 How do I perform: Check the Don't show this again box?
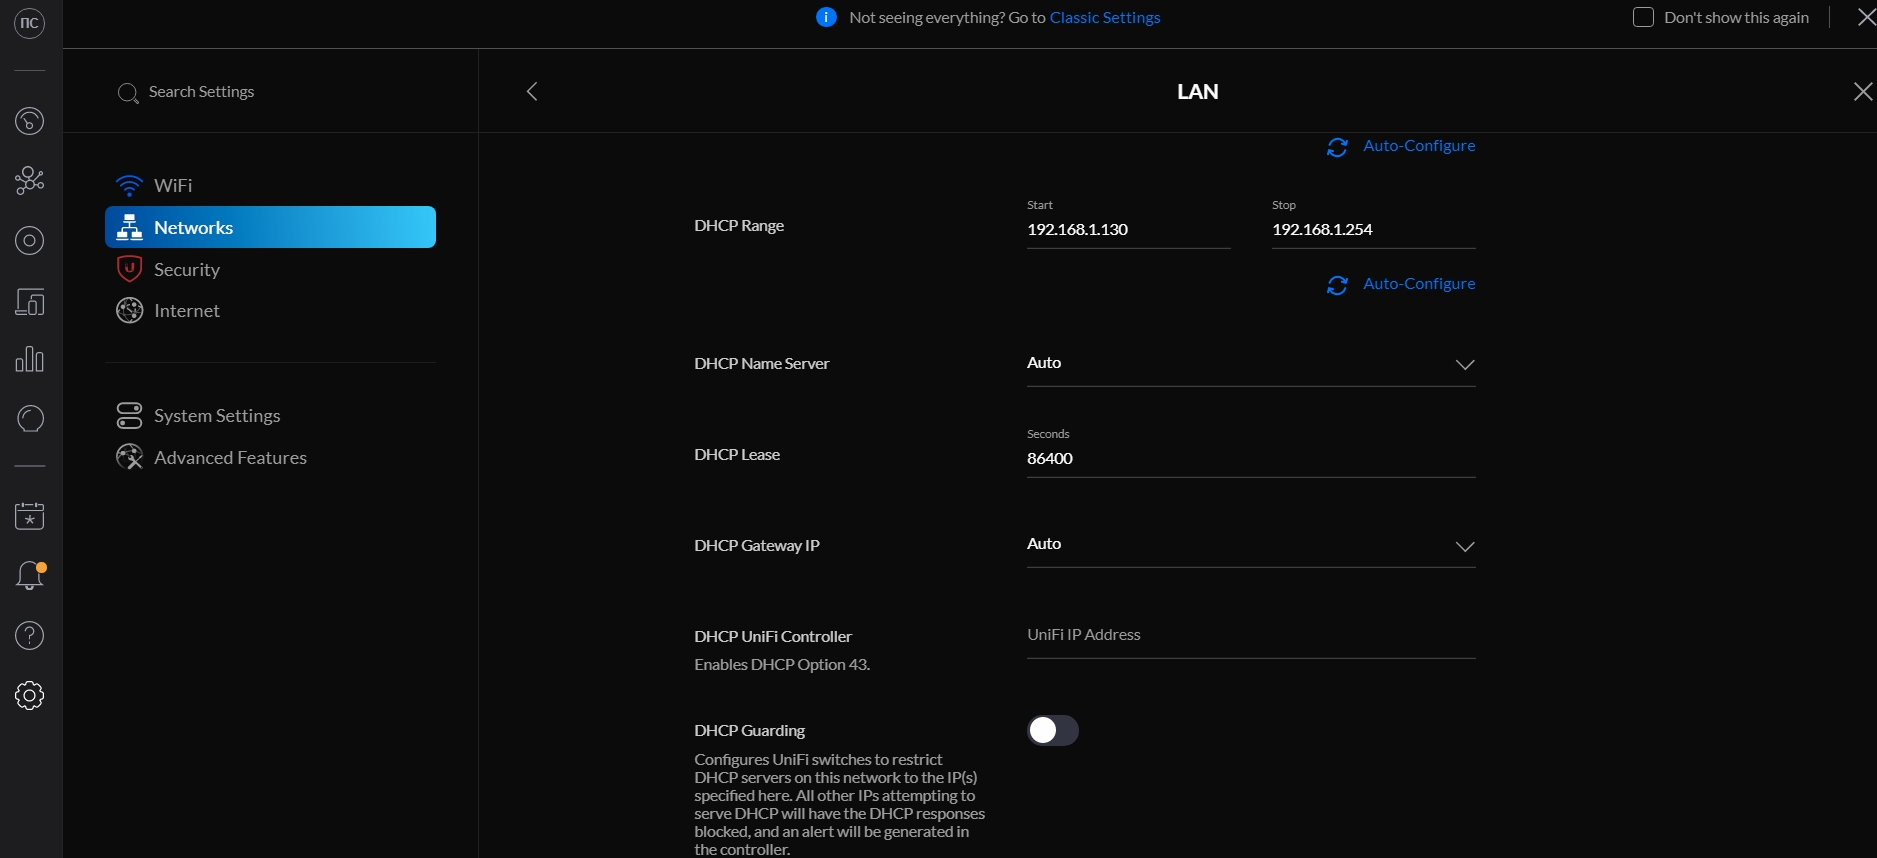coord(1643,17)
